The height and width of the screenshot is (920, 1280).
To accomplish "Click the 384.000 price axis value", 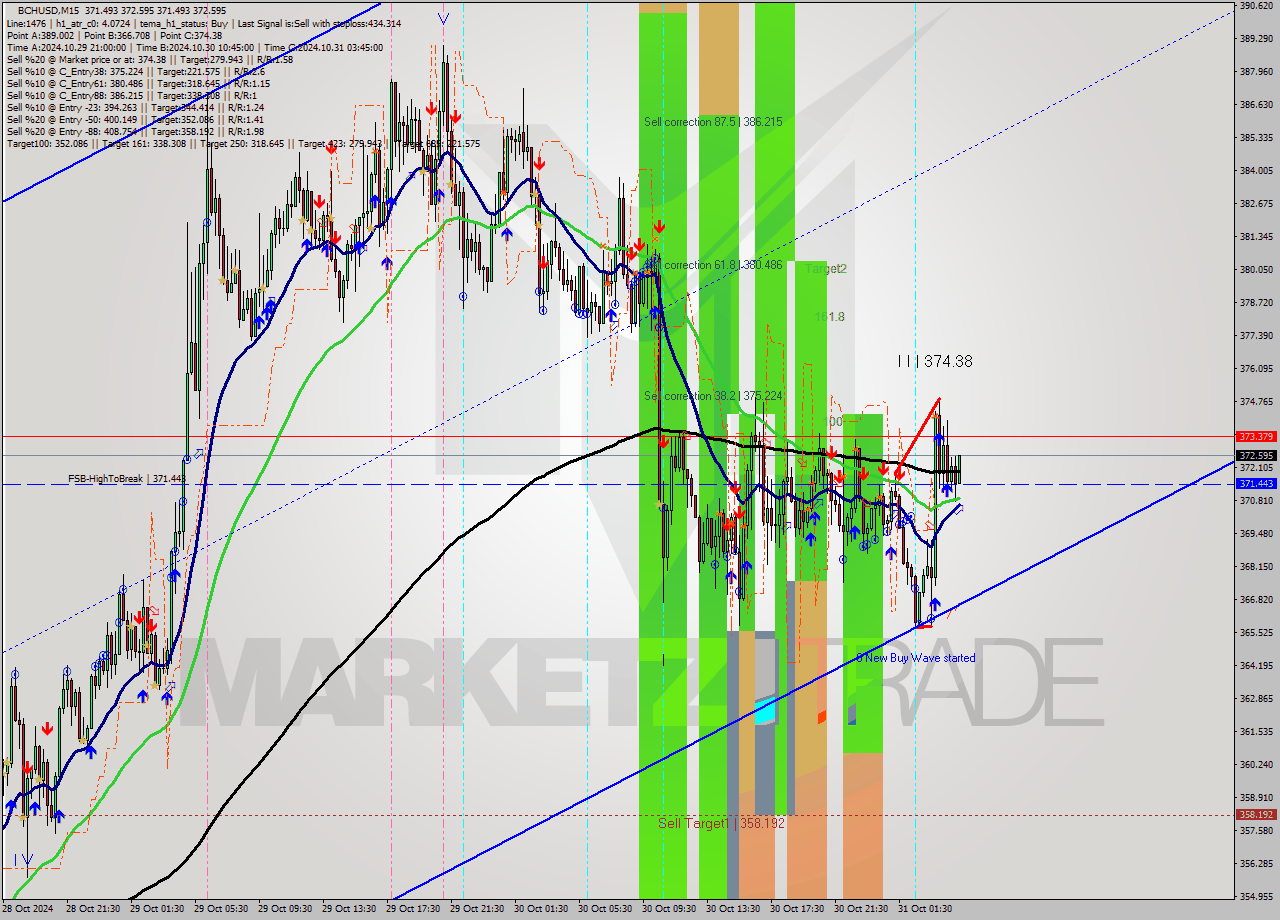I will point(1256,170).
